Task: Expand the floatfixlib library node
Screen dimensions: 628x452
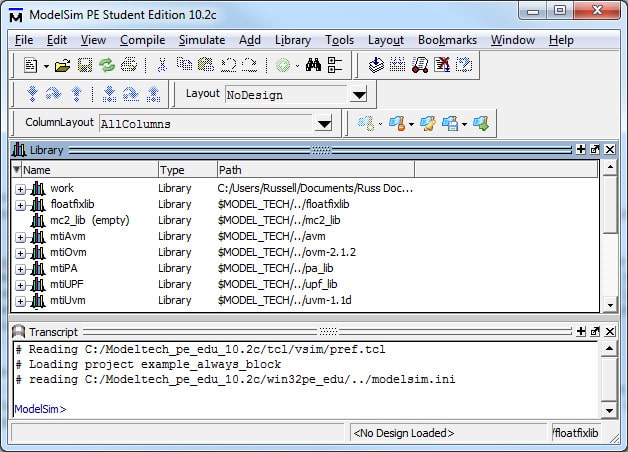Action: [x=20, y=205]
